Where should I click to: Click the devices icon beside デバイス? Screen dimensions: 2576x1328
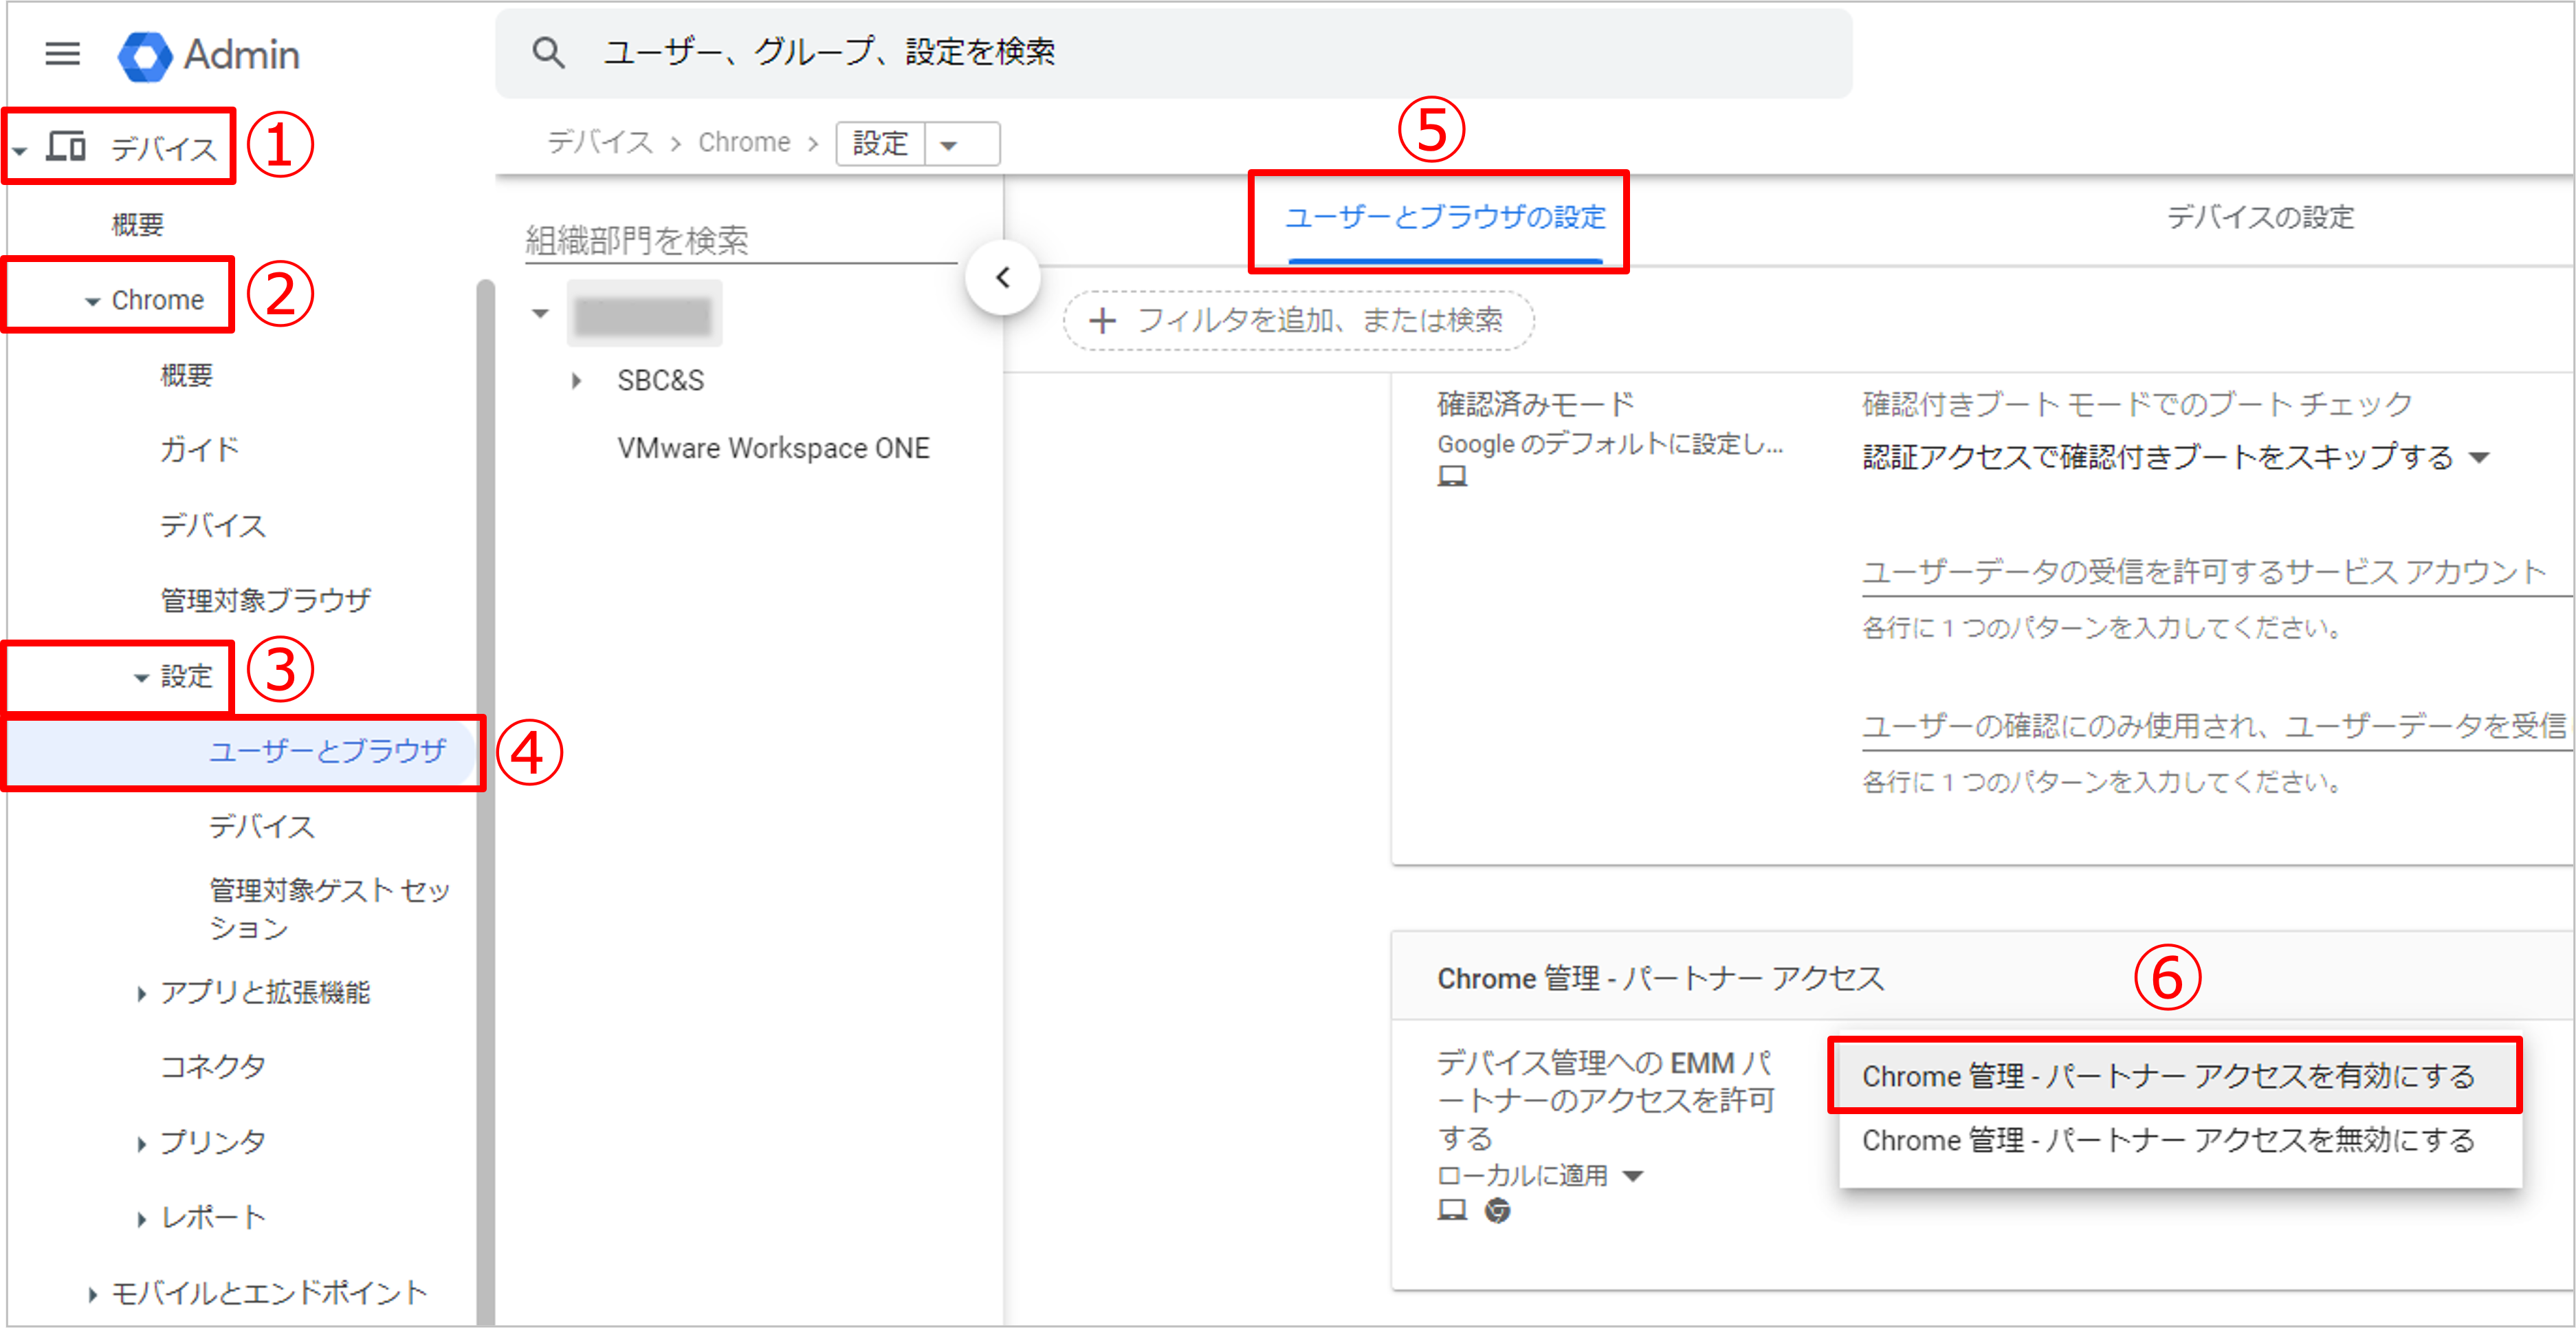coord(67,146)
